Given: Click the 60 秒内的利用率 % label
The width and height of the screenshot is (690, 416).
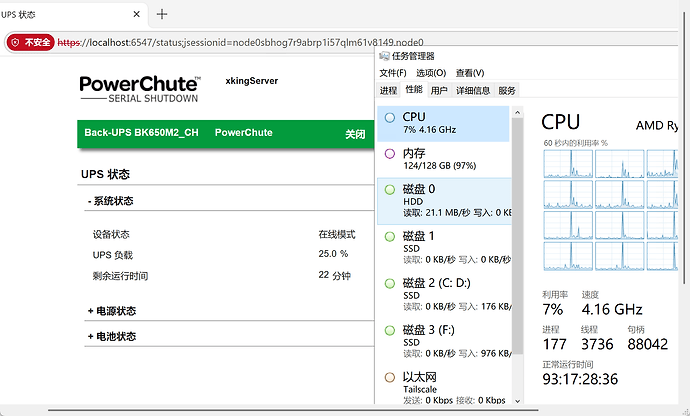Looking at the screenshot, I should [576, 143].
